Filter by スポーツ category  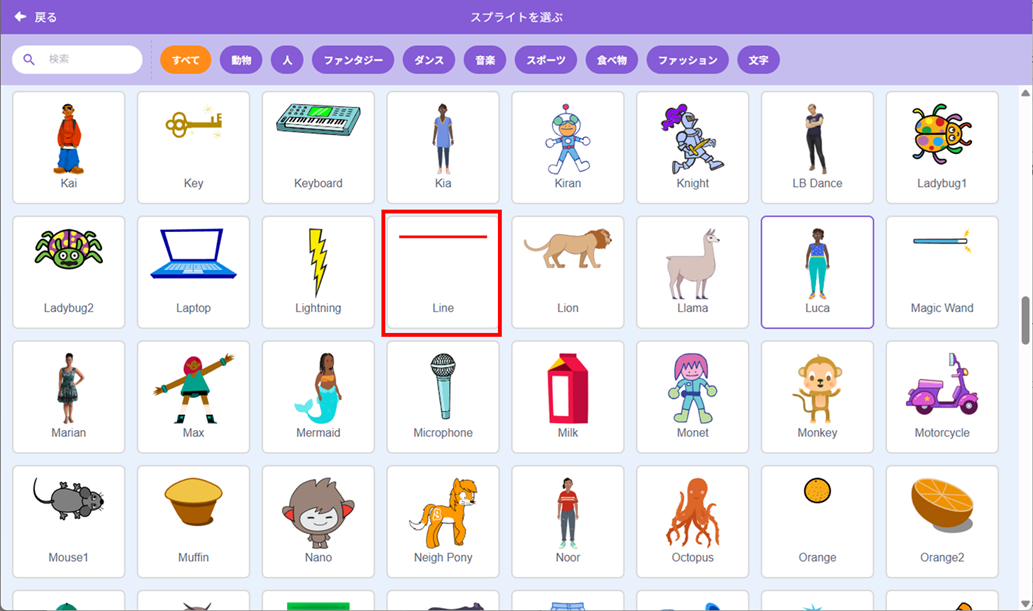tap(546, 60)
